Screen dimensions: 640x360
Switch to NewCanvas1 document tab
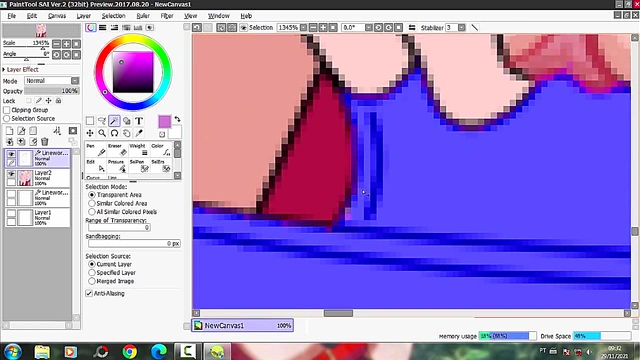tap(242, 325)
